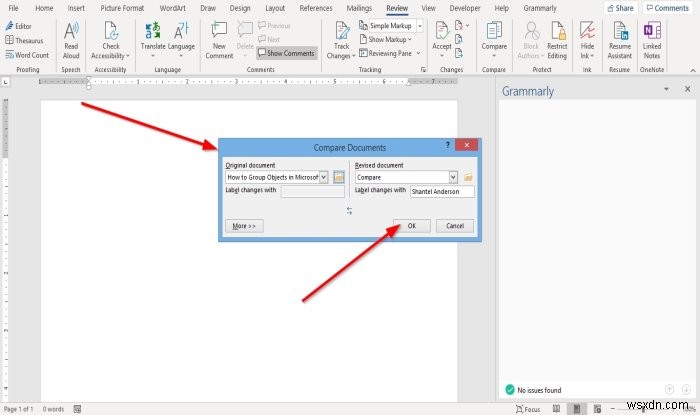Toggle Show Comments
The width and height of the screenshot is (700, 415).
point(287,53)
